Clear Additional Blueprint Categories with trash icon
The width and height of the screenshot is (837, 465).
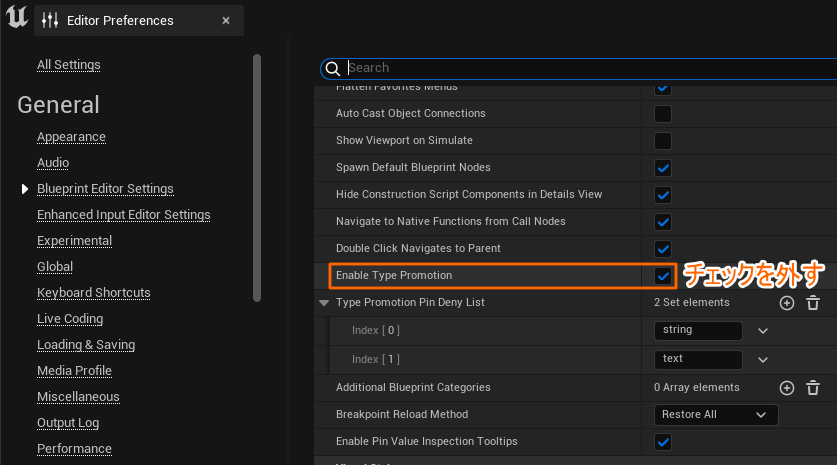pos(813,388)
